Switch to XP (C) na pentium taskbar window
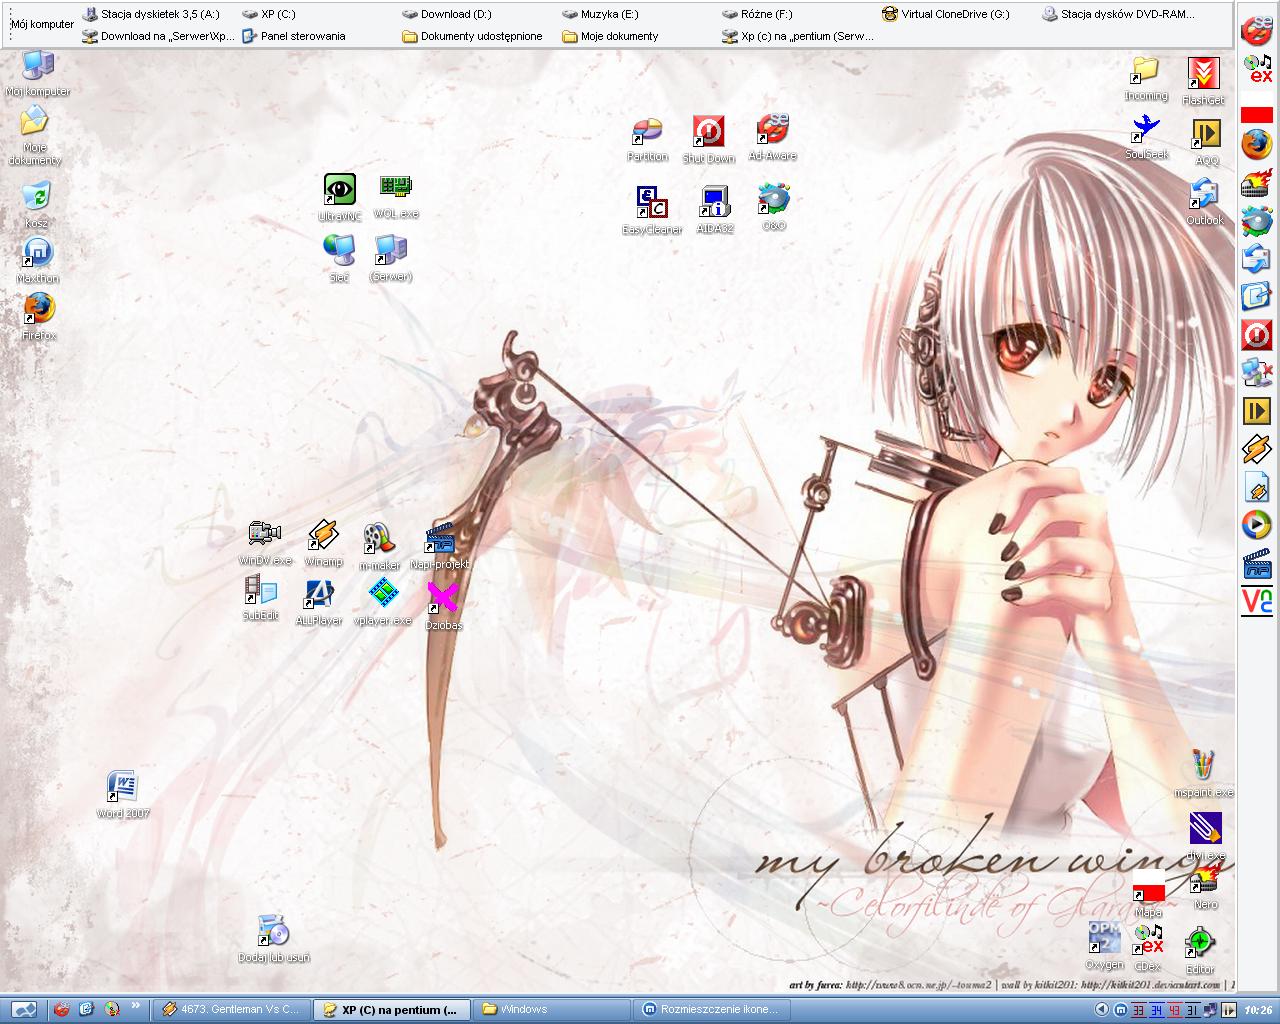This screenshot has width=1280, height=1024. coord(391,1010)
